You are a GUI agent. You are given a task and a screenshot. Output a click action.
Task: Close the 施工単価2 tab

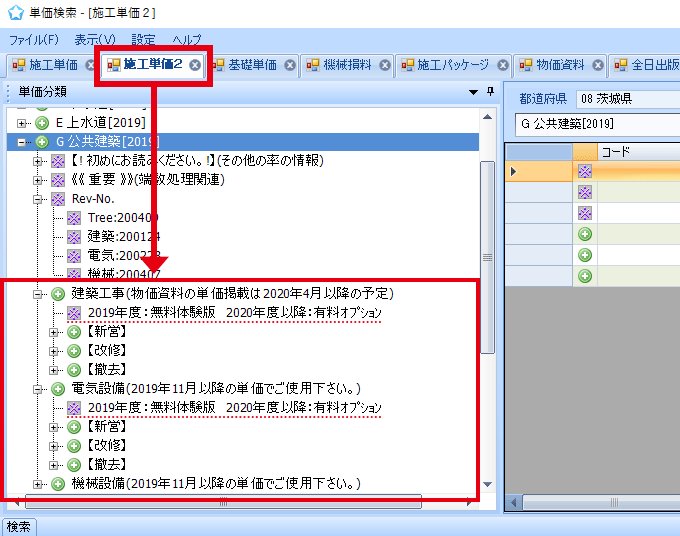[x=195, y=65]
